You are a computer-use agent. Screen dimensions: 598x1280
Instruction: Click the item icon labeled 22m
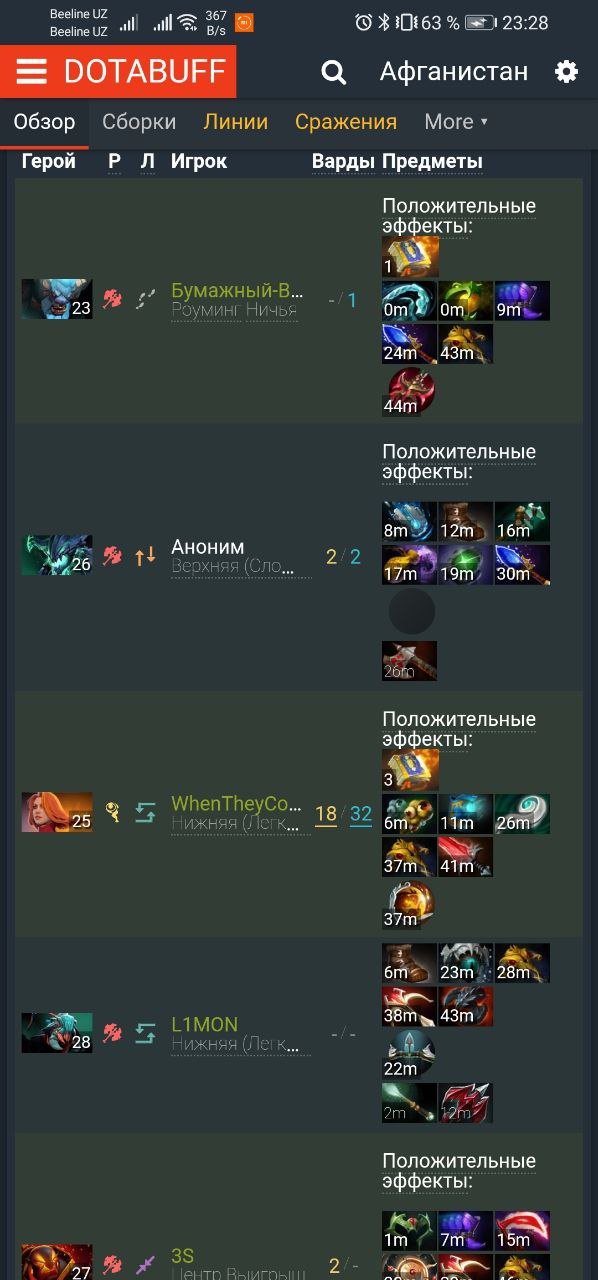[410, 1054]
